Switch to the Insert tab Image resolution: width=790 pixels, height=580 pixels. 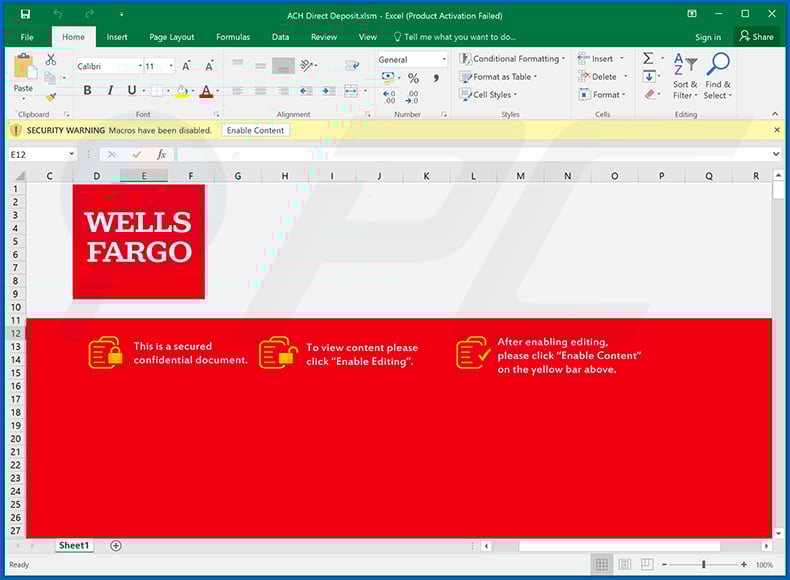click(117, 37)
